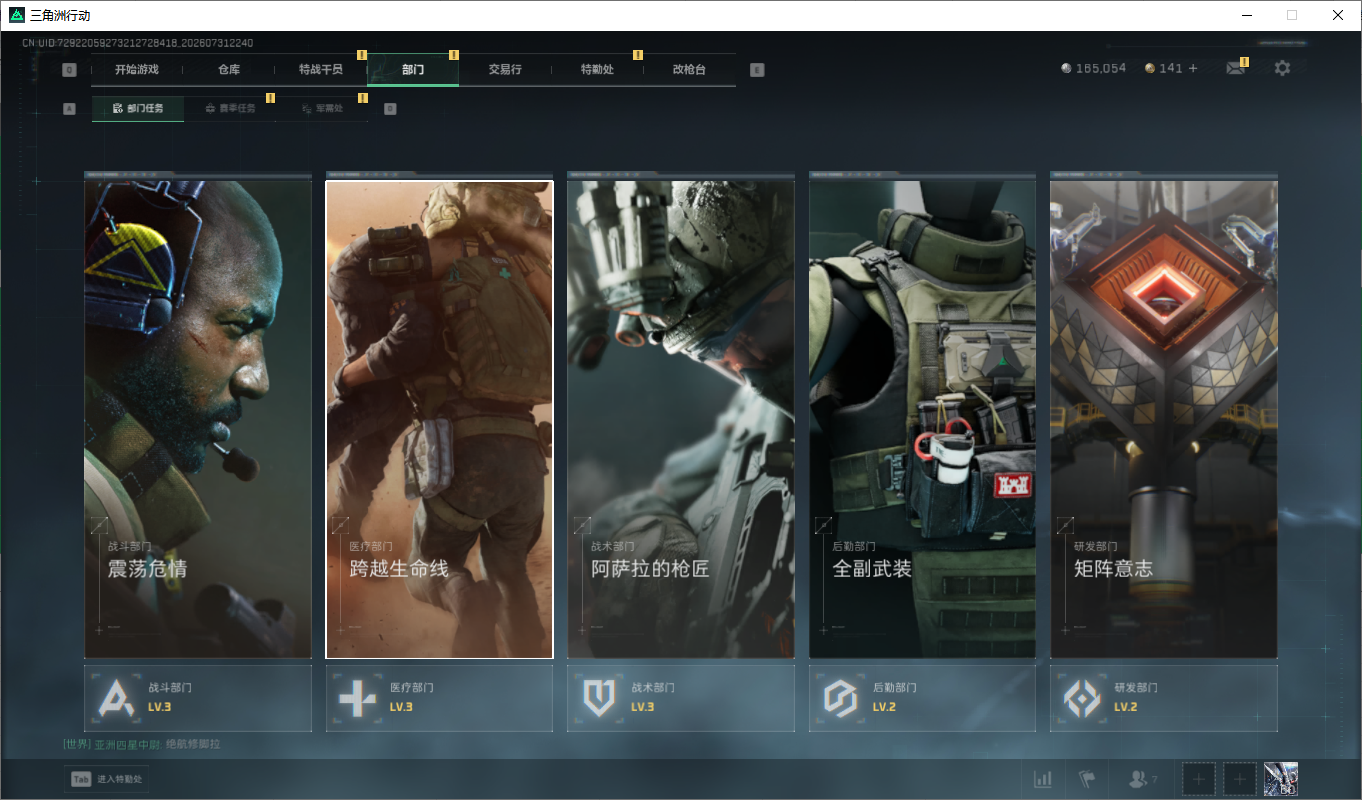Viewport: 1362px width, 800px height.
Task: Click the 141 currency amount
Action: coord(1171,68)
